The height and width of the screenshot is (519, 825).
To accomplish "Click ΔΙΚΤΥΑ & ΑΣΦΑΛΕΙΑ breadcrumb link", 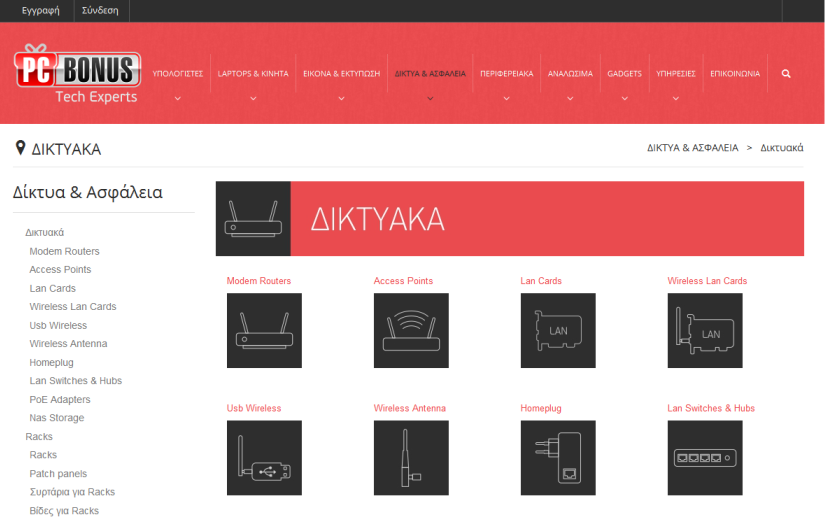I will tap(692, 148).
